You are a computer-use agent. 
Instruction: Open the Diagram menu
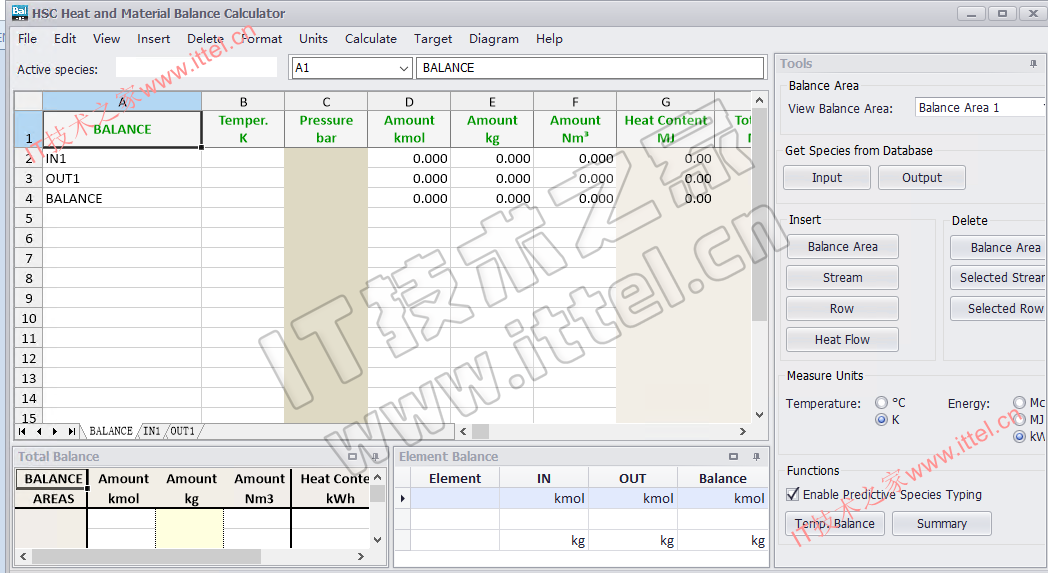[x=494, y=39]
